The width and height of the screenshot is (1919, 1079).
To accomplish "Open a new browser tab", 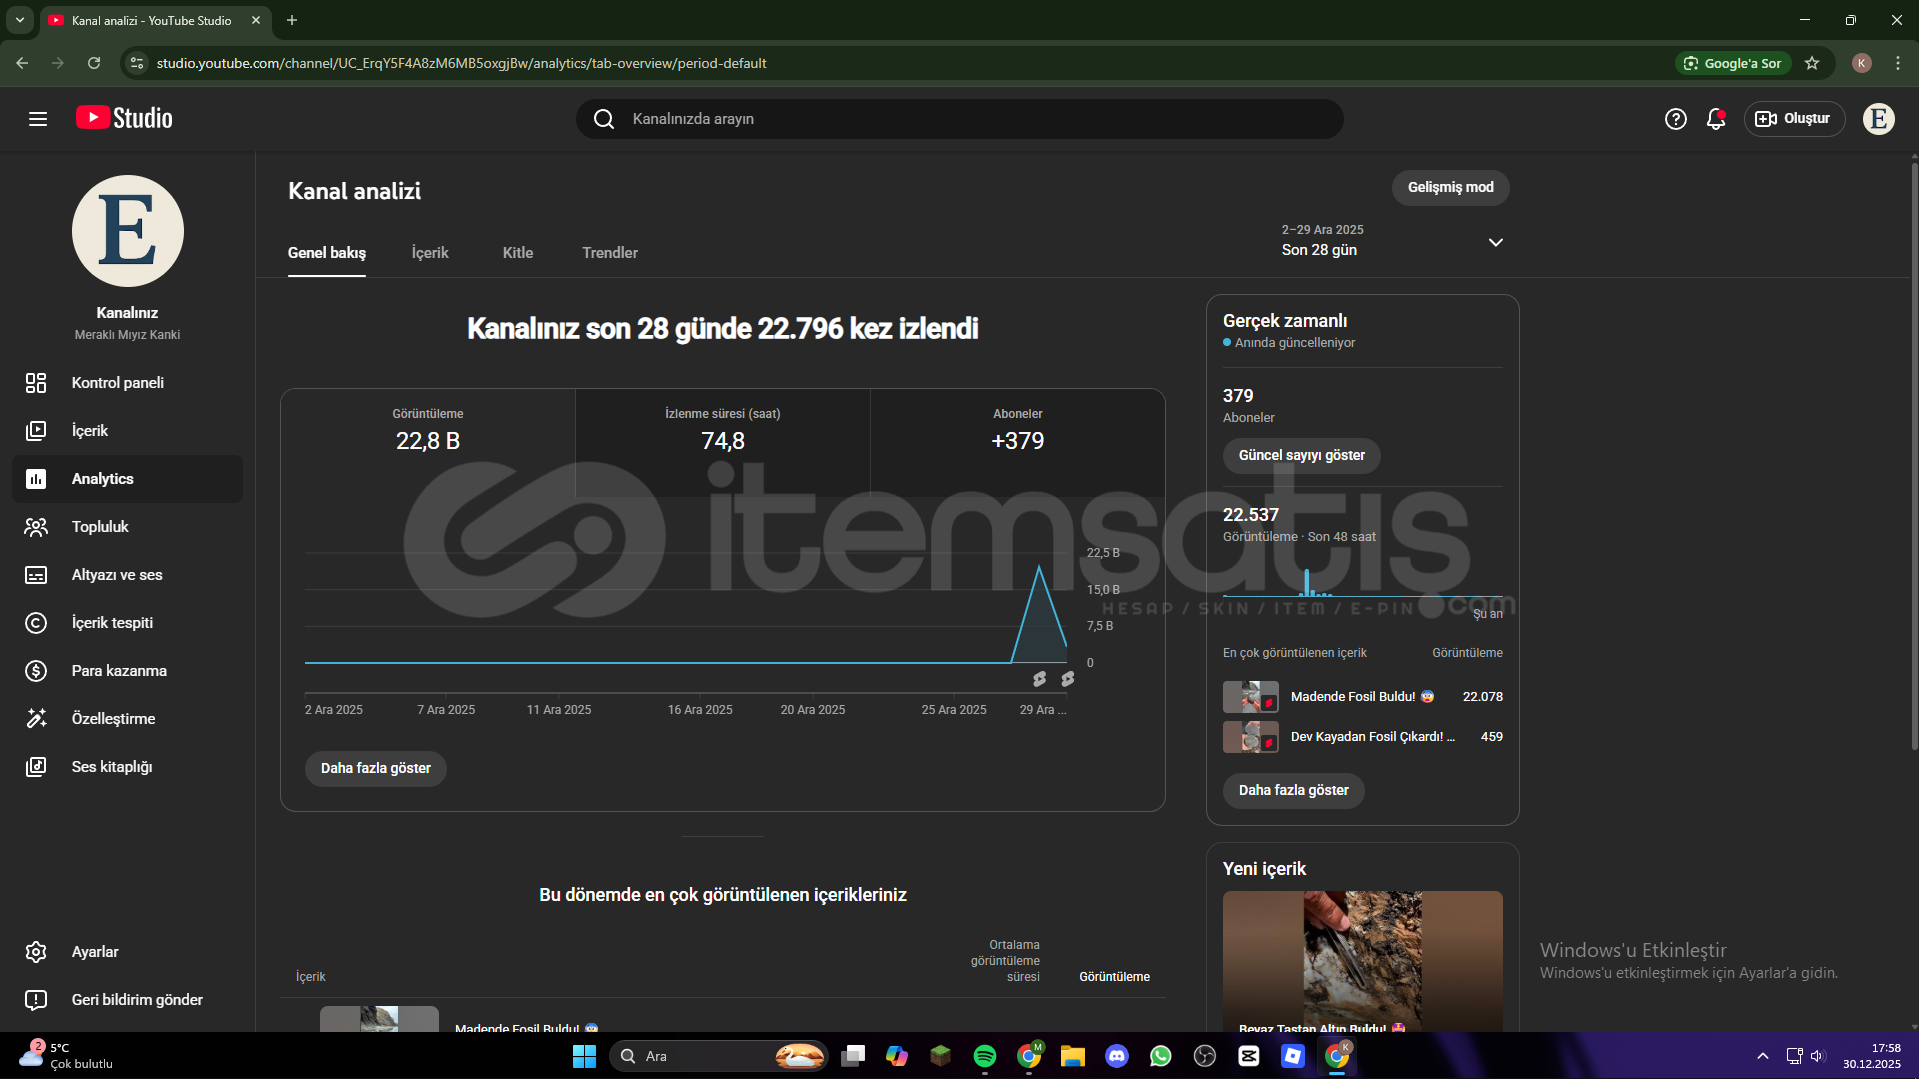I will coord(292,20).
